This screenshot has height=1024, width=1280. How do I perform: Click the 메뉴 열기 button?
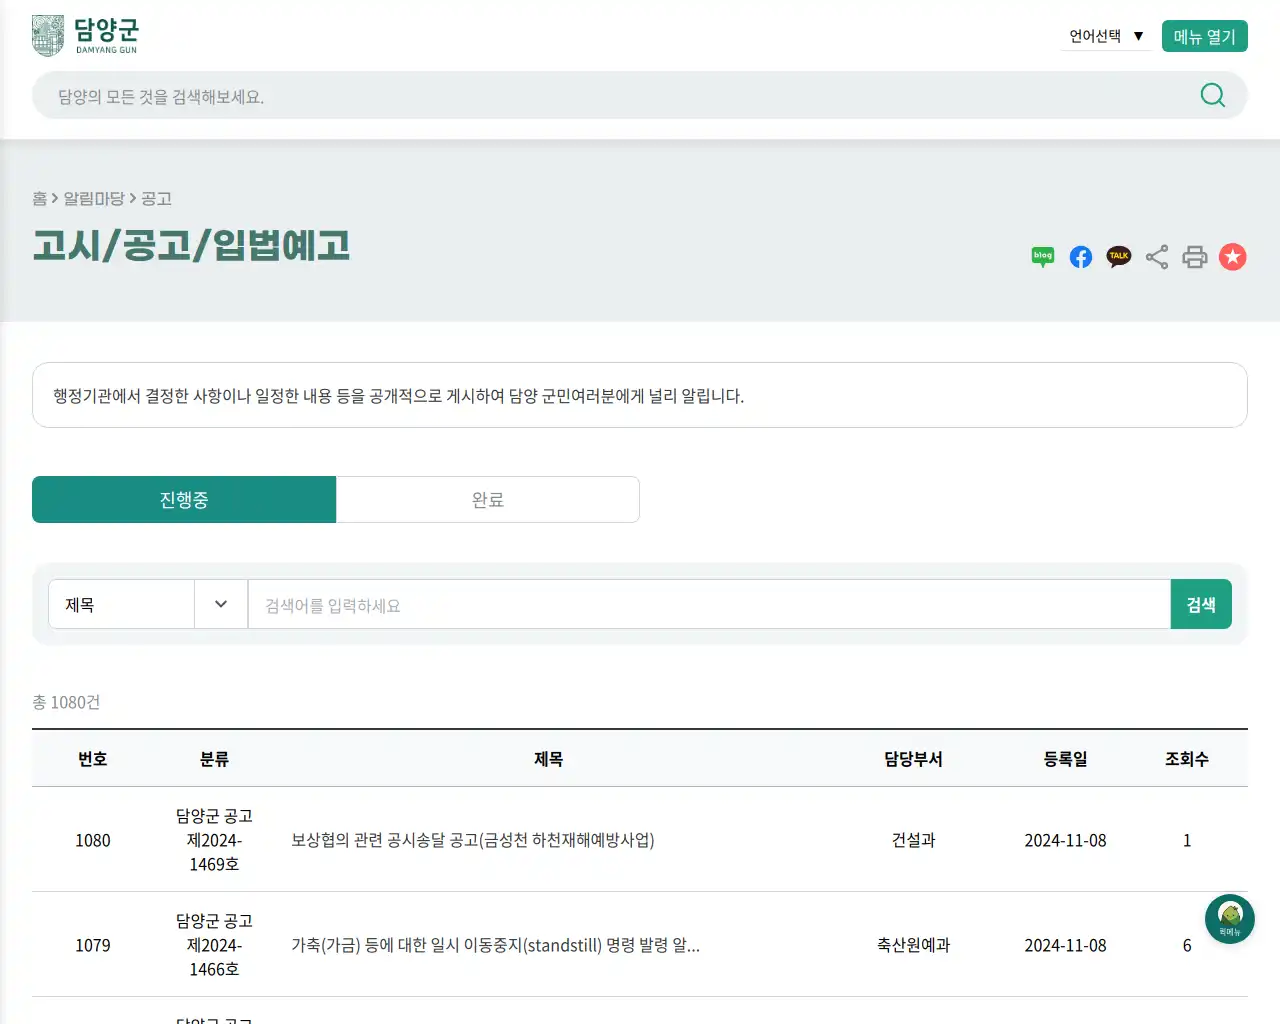click(1204, 35)
